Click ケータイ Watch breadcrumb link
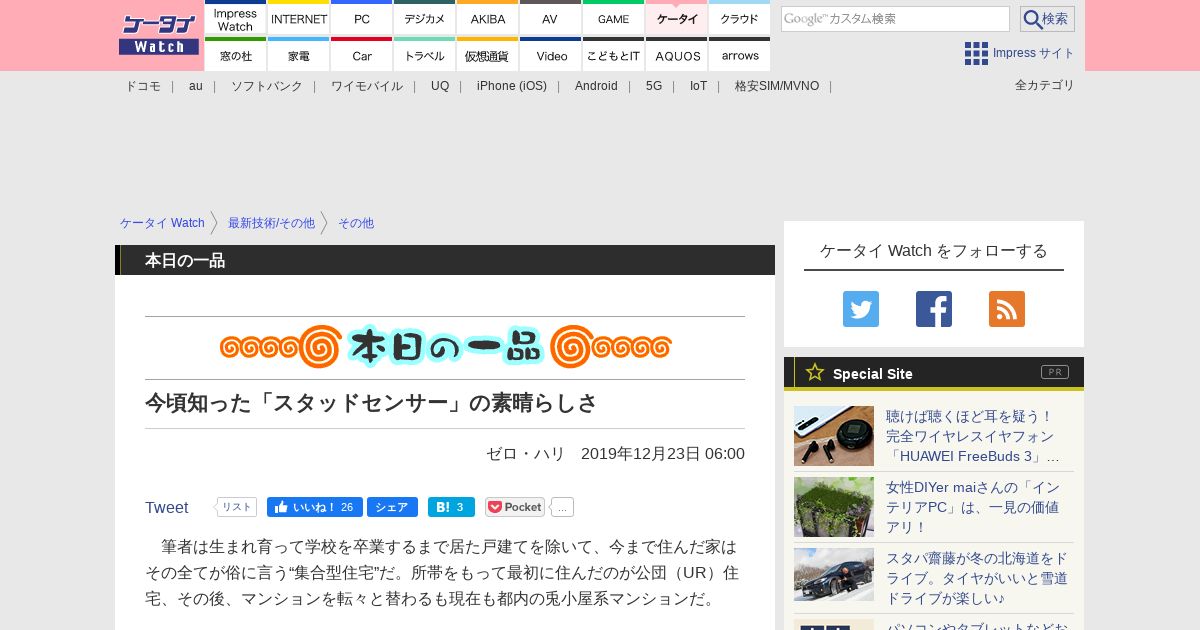The height and width of the screenshot is (630, 1200). [162, 223]
